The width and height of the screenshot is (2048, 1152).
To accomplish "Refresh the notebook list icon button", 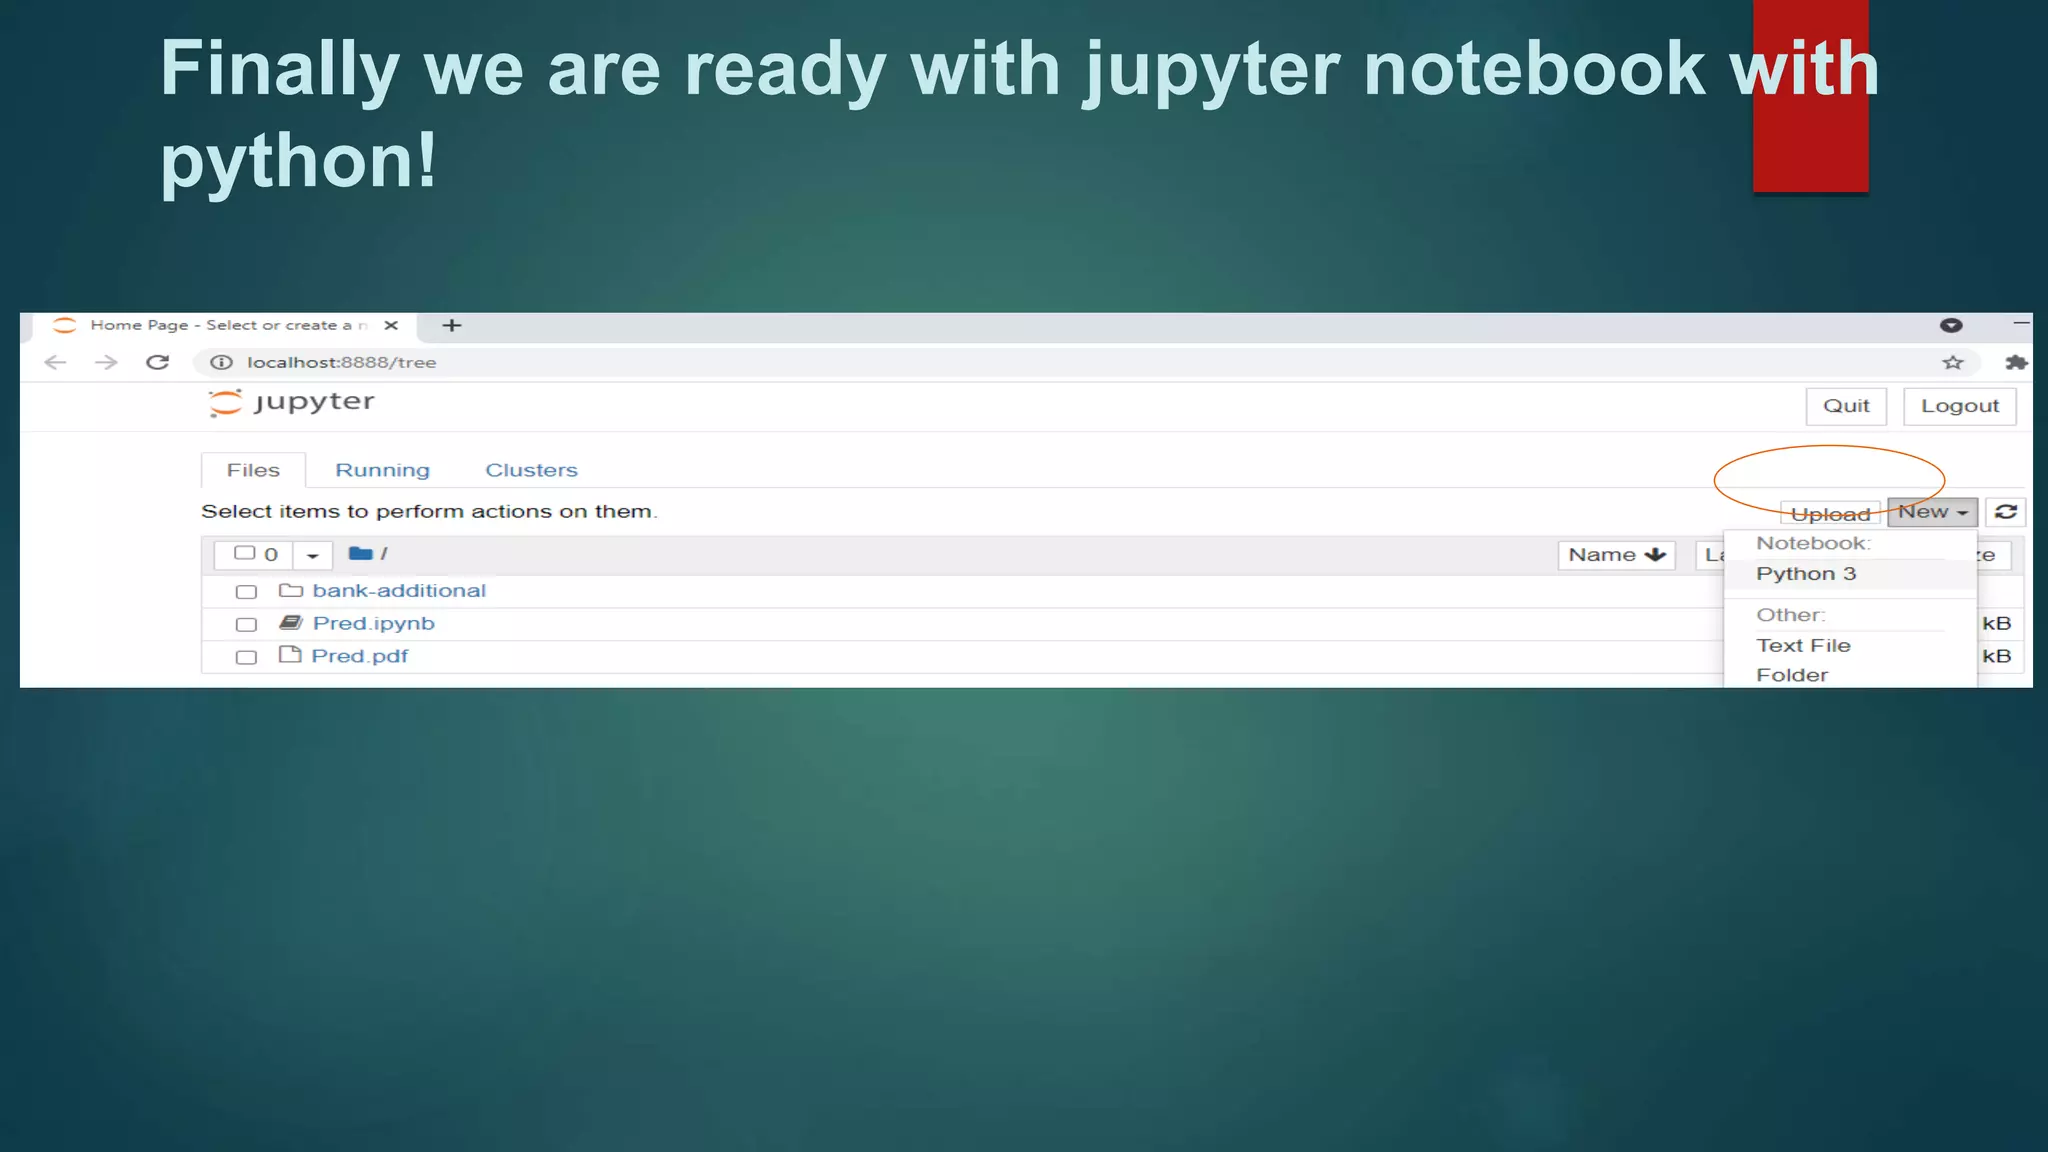I will pos(2006,512).
